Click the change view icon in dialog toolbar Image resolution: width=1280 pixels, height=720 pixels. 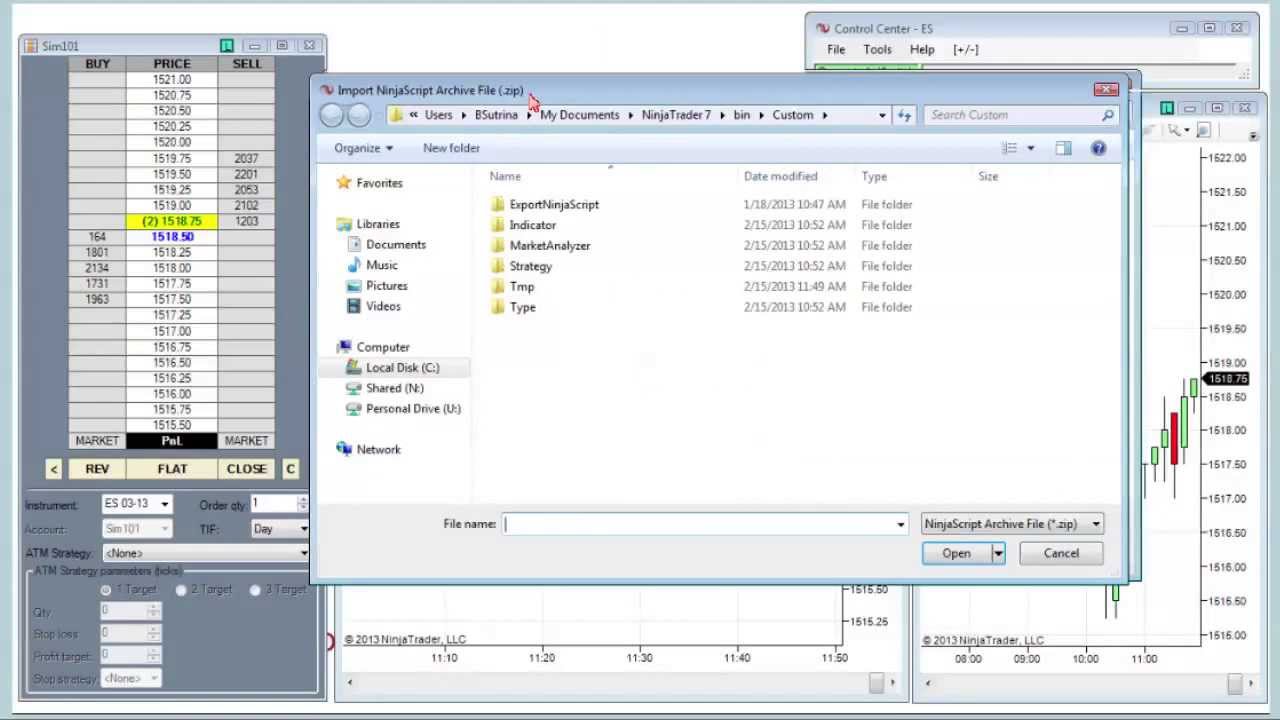[1010, 148]
